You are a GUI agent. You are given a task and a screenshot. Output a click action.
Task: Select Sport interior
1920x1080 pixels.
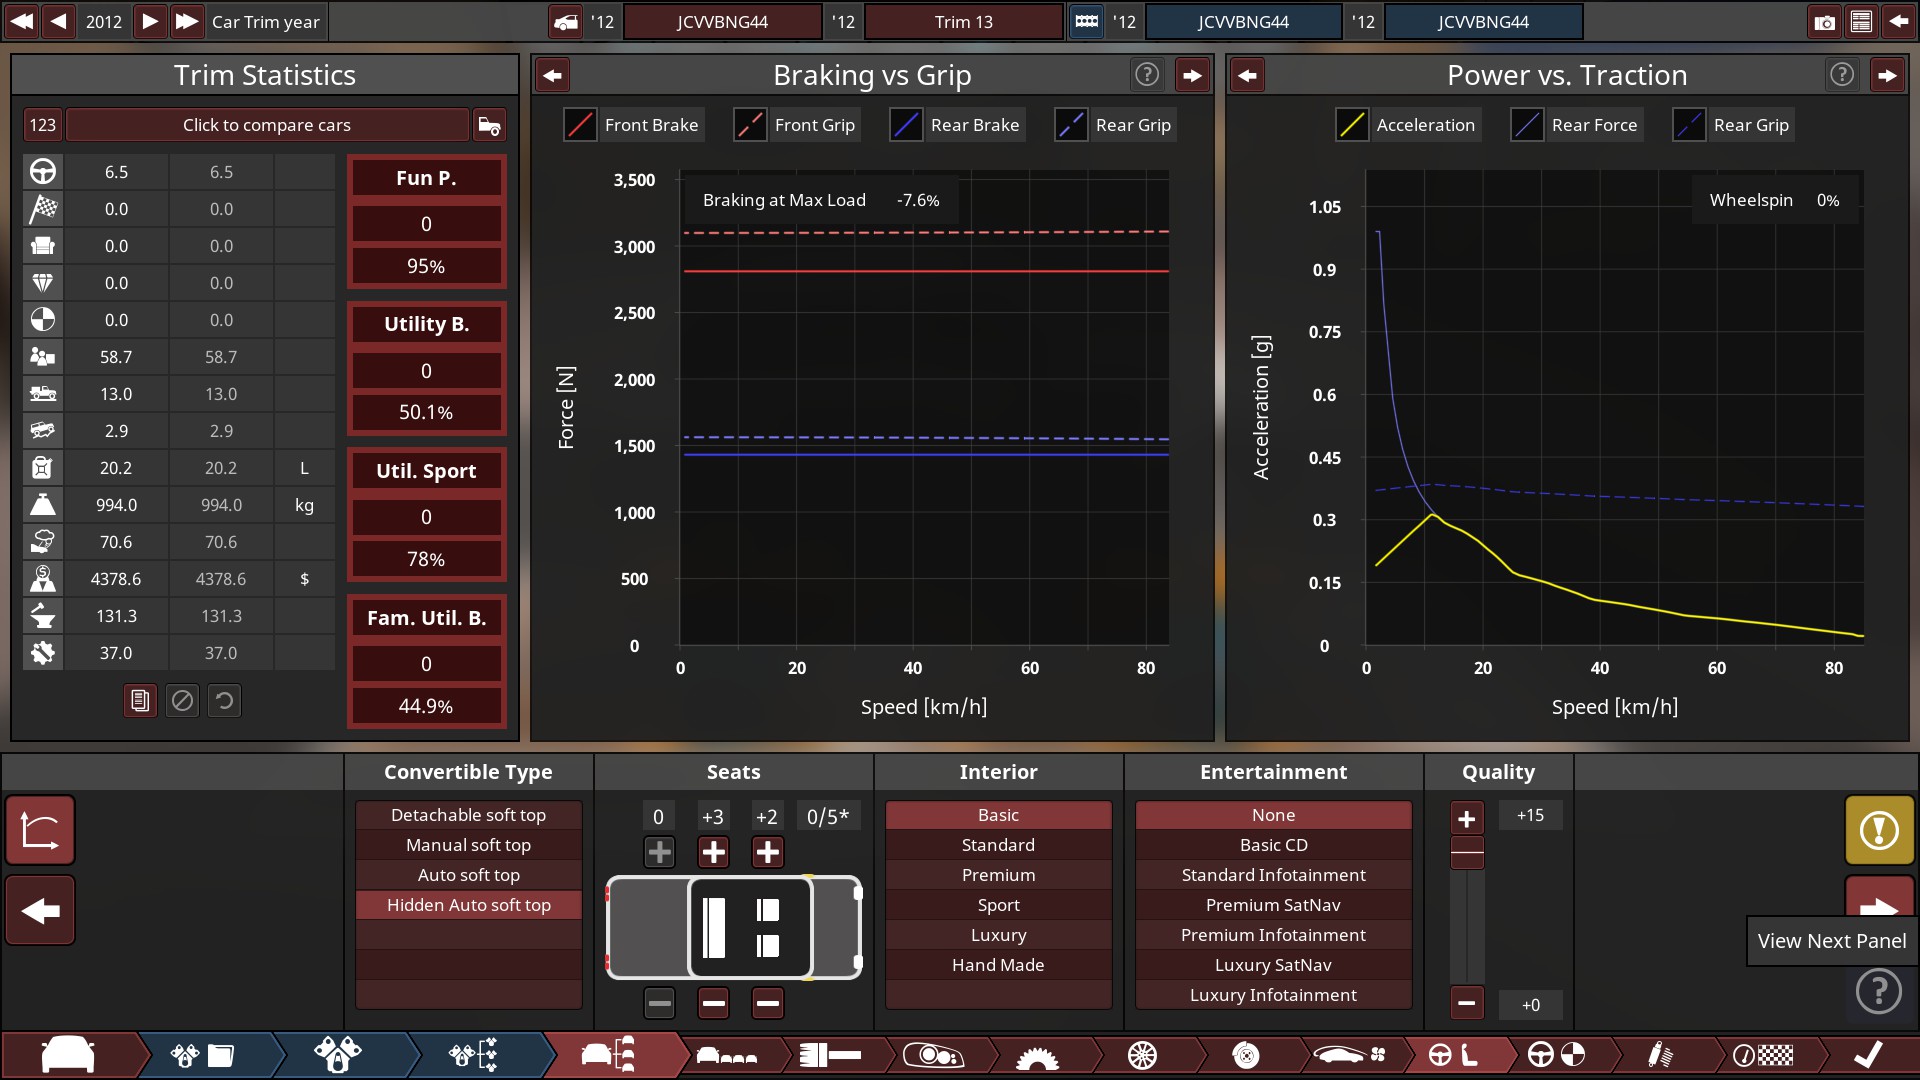(998, 905)
